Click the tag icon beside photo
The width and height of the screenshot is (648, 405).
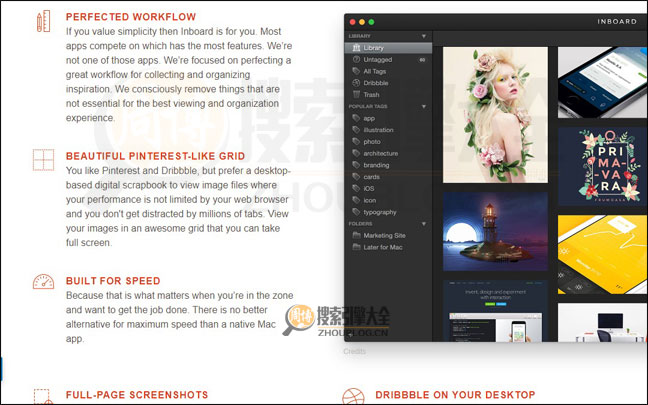[x=356, y=141]
